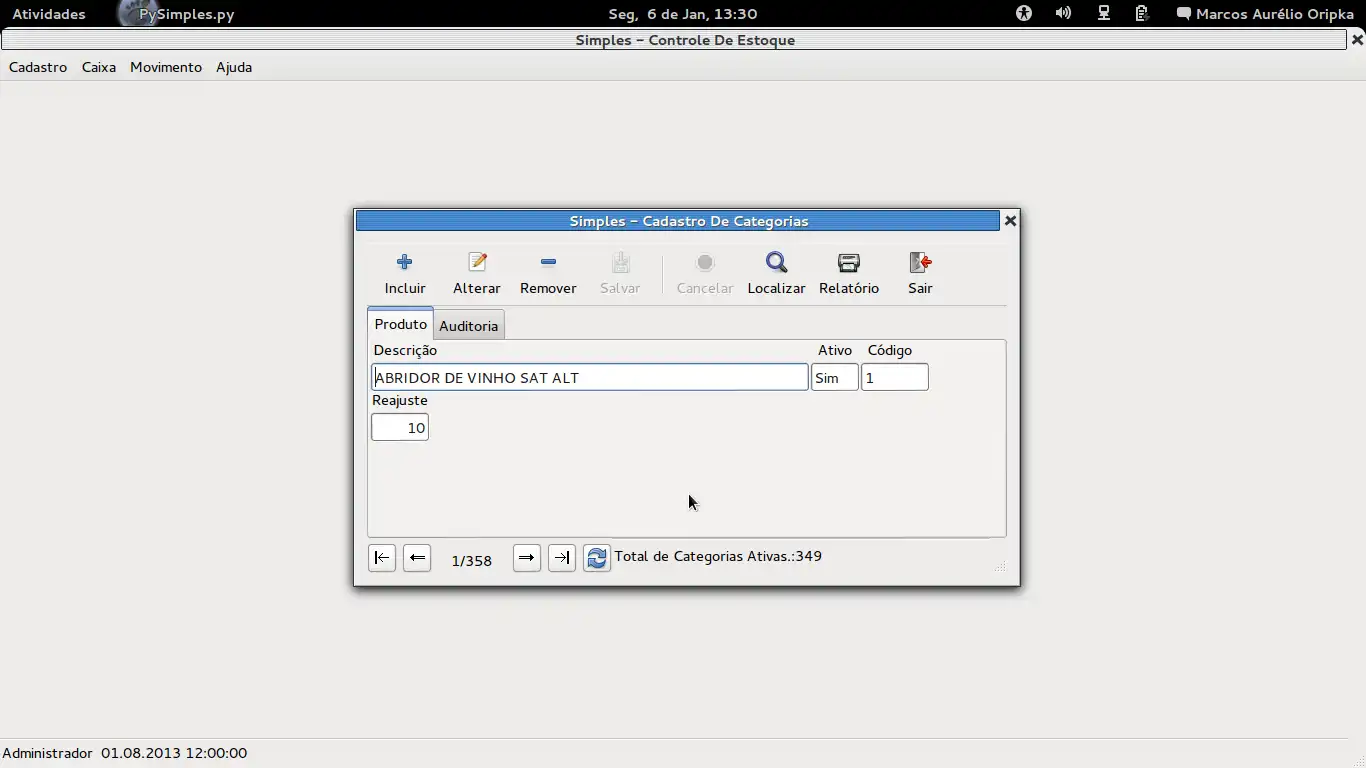
Task: Click the Remover minus icon
Action: point(548,262)
